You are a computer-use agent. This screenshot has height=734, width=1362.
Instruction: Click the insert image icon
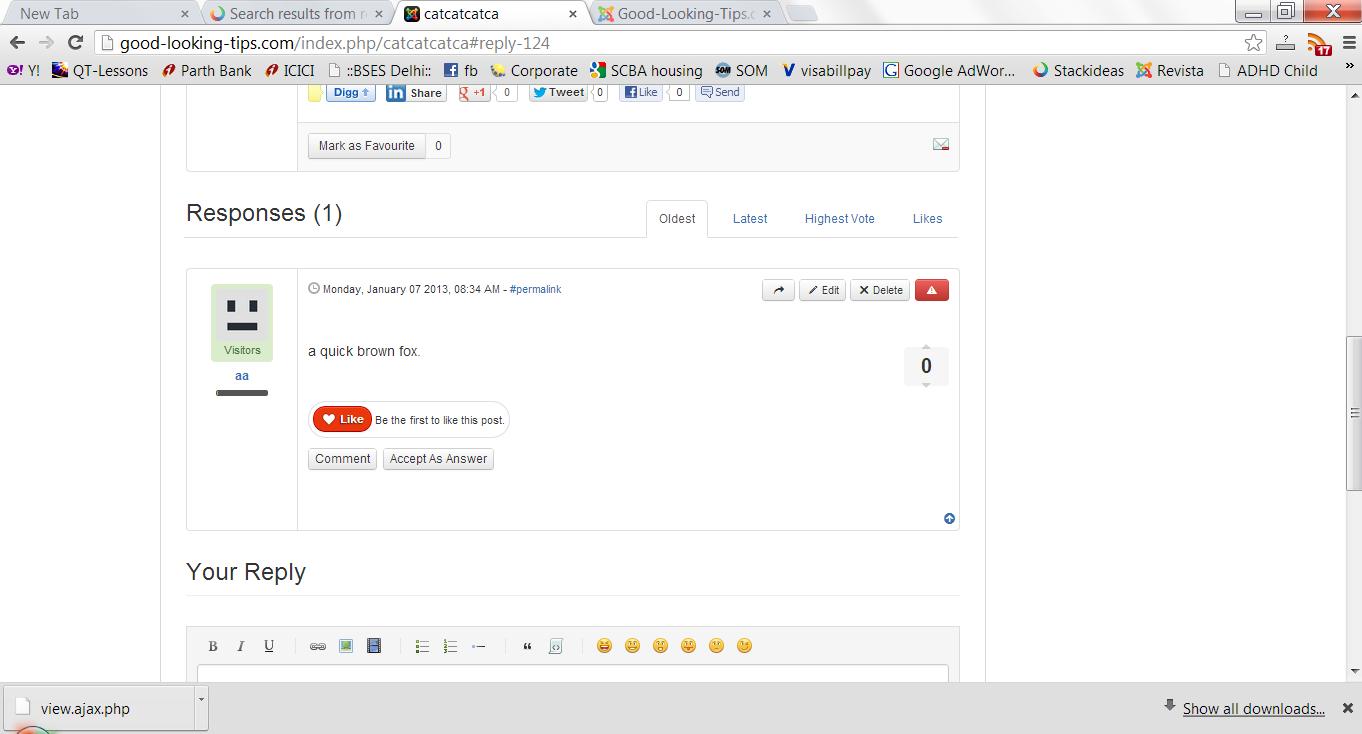click(x=345, y=645)
